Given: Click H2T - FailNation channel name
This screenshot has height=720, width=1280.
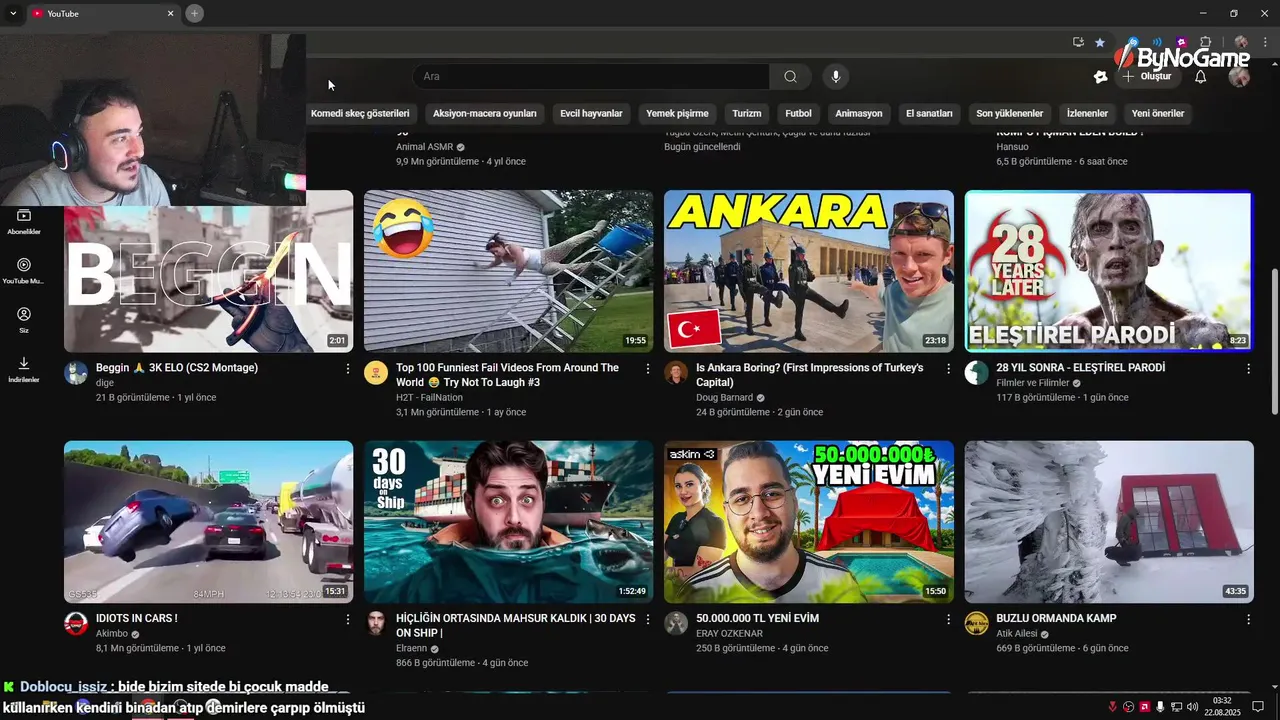Looking at the screenshot, I should (429, 397).
